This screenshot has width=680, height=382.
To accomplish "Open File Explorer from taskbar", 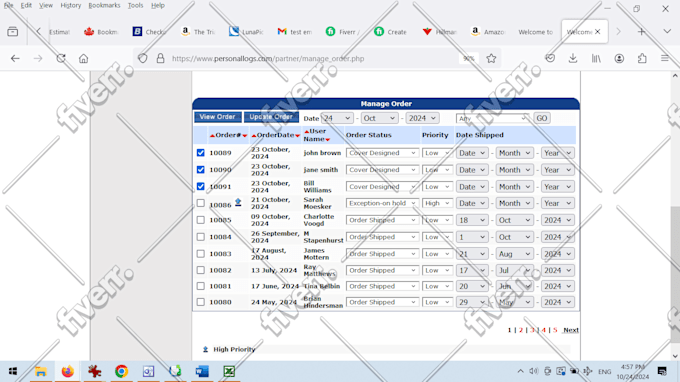I will pos(41,372).
